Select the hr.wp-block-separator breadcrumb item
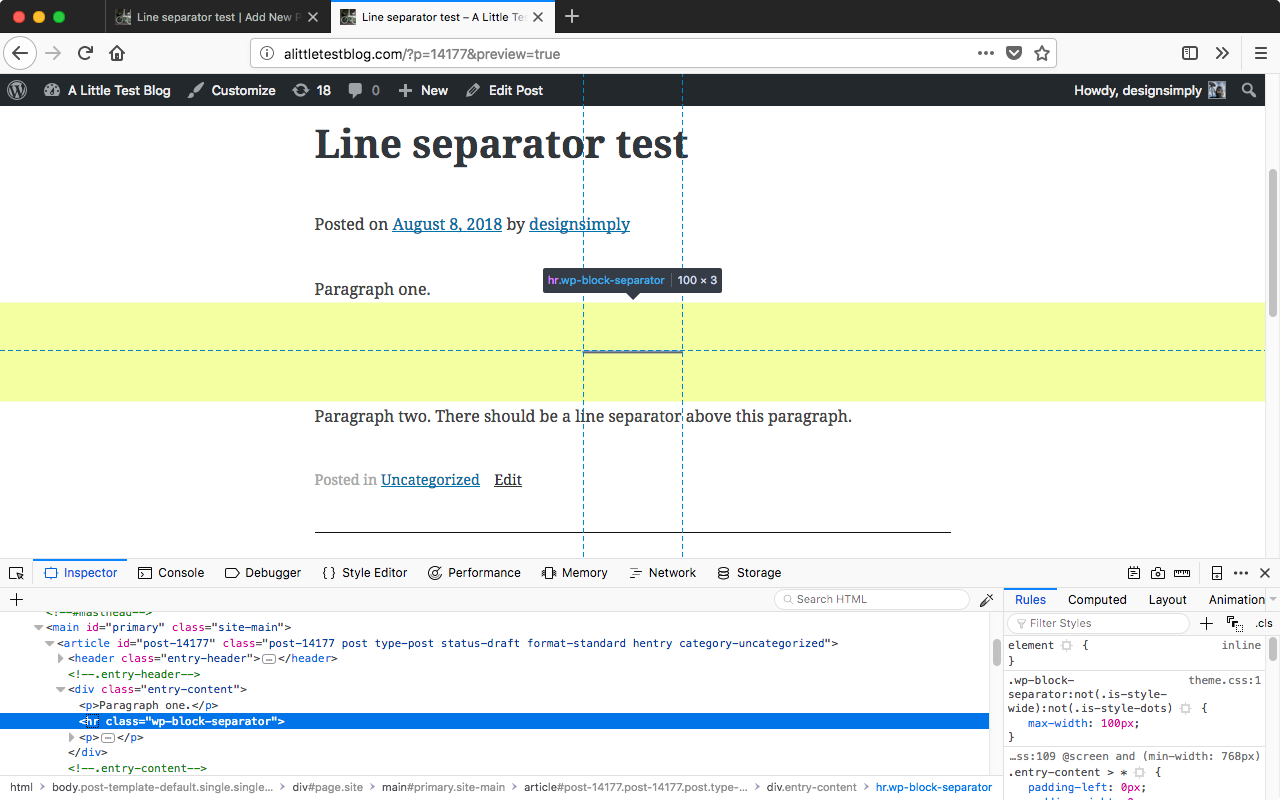 pos(933,787)
